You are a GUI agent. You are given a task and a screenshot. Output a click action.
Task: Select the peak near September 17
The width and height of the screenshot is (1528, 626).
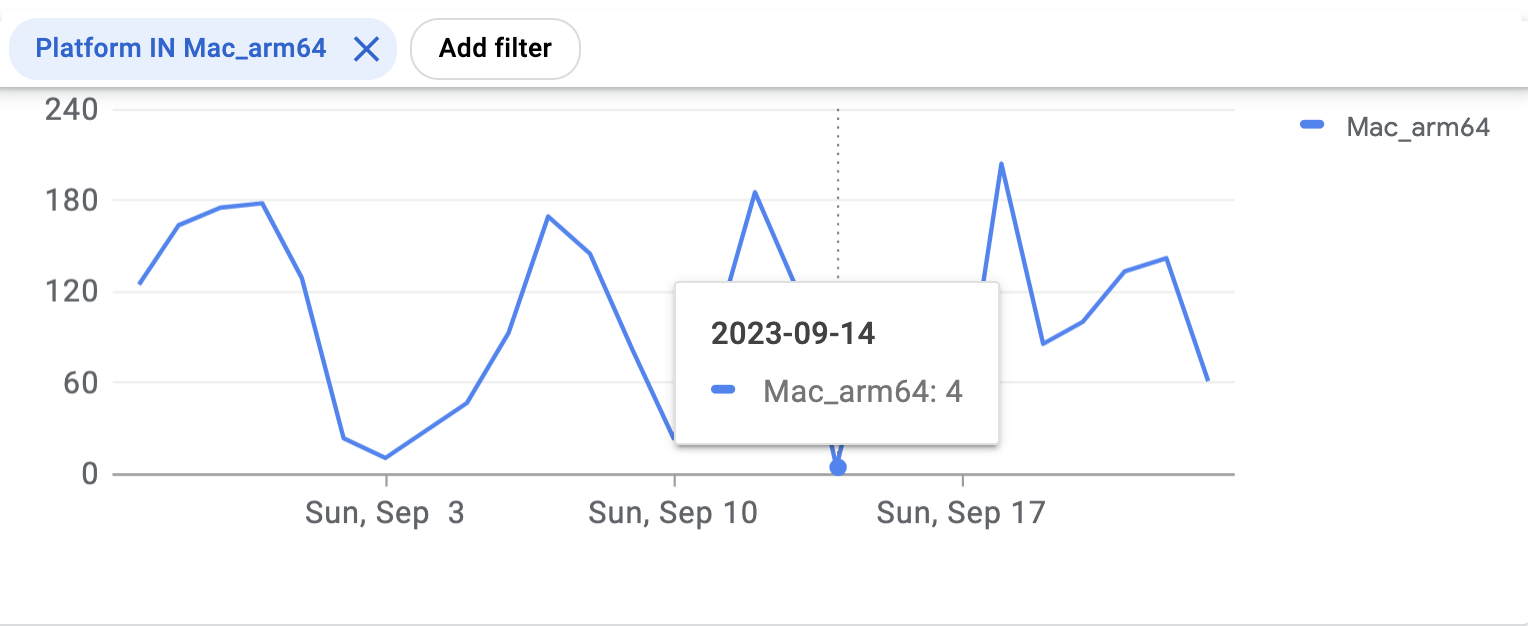(1001, 162)
